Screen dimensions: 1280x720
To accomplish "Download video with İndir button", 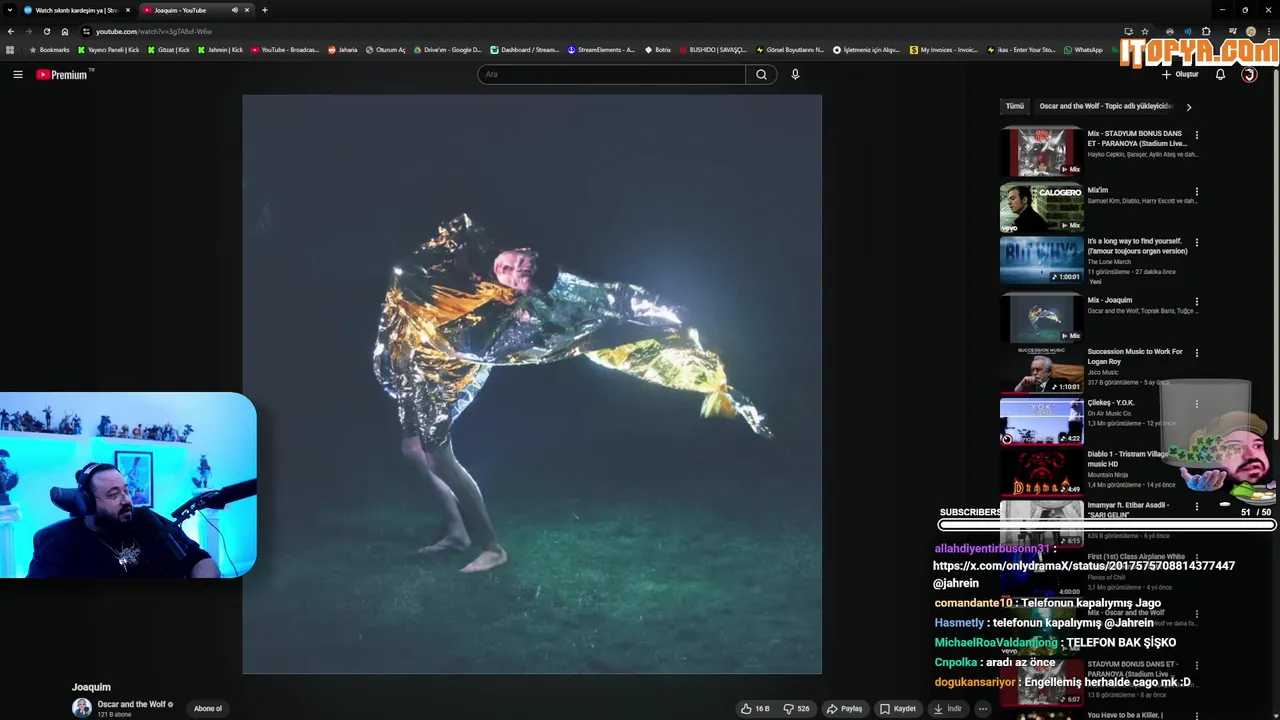I will [947, 708].
